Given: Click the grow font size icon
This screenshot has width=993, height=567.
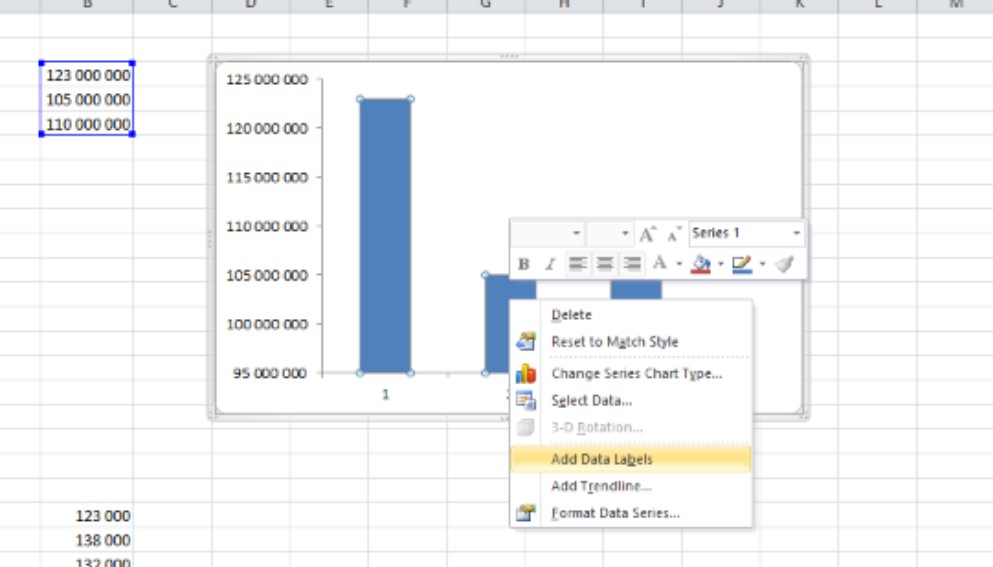Looking at the screenshot, I should (648, 234).
